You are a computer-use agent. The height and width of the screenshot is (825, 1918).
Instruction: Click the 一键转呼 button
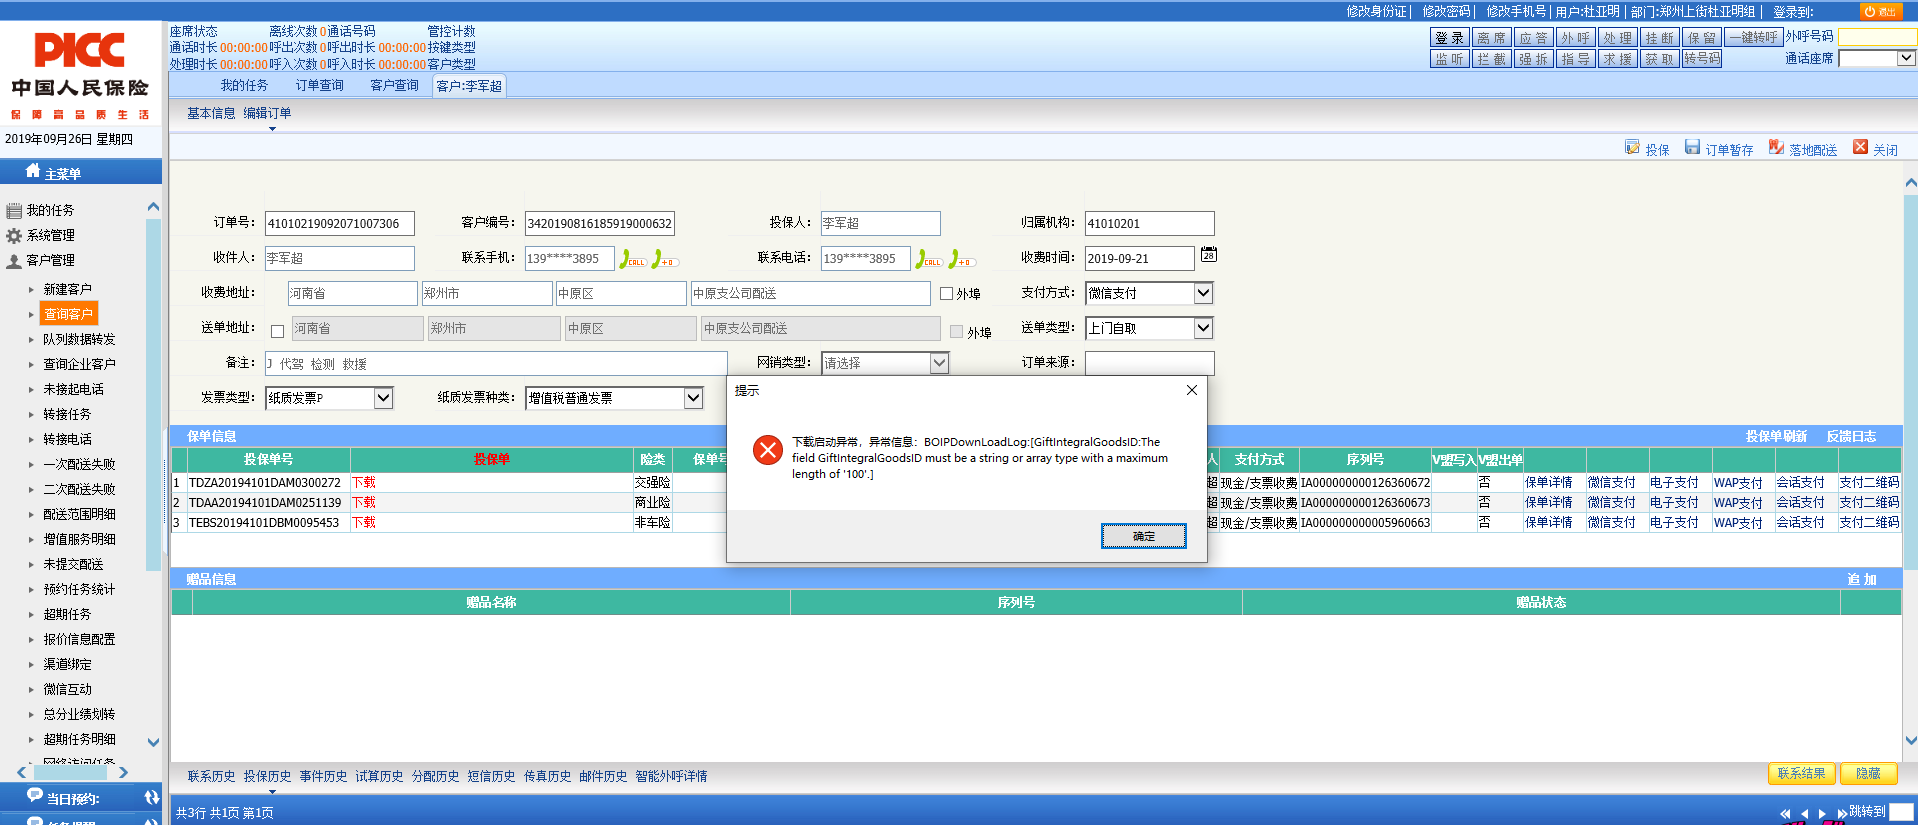[x=1754, y=38]
